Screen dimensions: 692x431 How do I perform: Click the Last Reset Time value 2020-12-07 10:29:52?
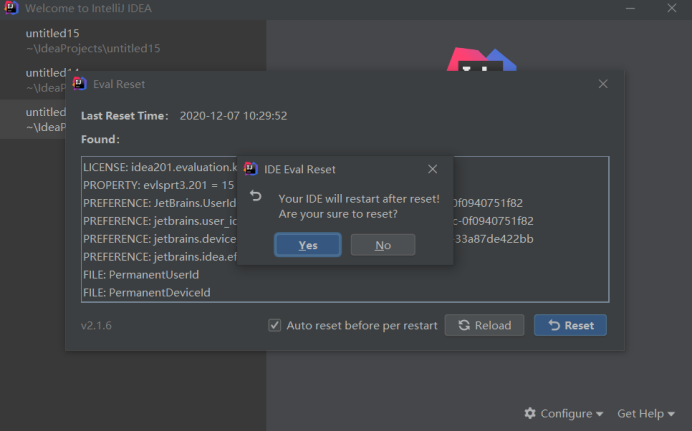233,116
